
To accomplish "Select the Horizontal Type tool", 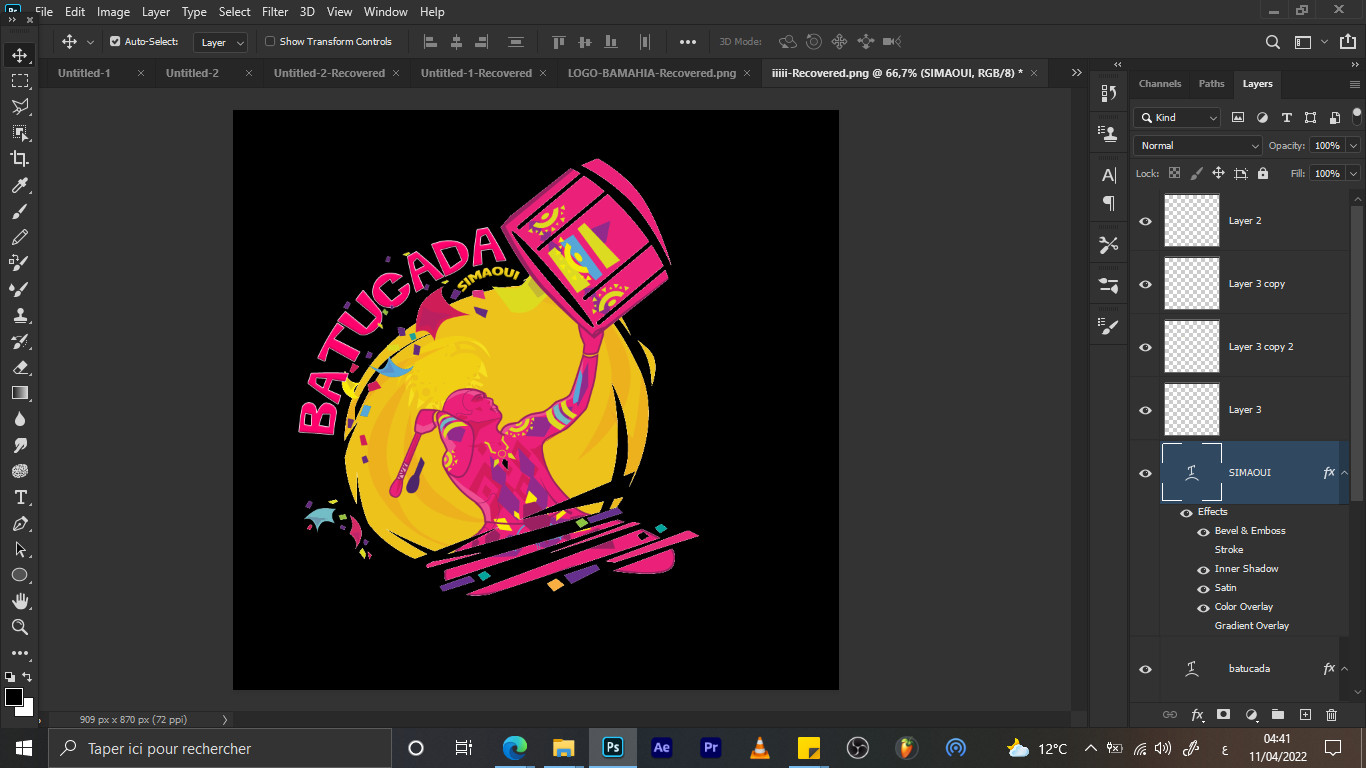I will pos(19,497).
